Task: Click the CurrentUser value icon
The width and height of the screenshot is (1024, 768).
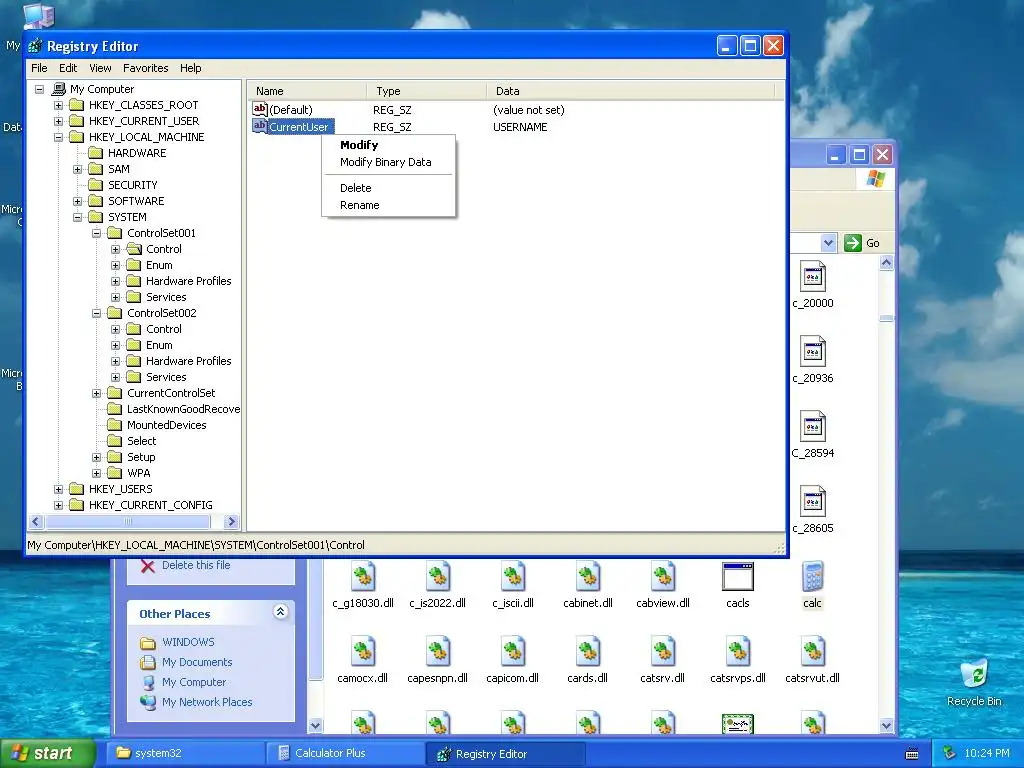Action: (260, 126)
